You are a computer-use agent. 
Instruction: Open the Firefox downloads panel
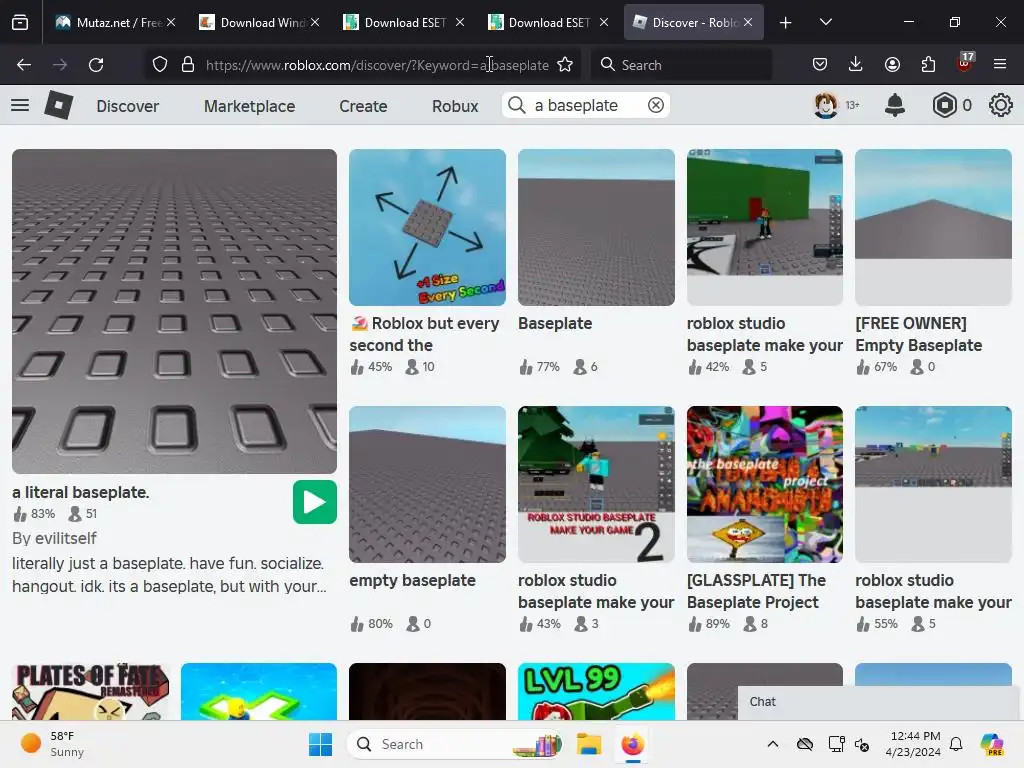click(x=856, y=65)
